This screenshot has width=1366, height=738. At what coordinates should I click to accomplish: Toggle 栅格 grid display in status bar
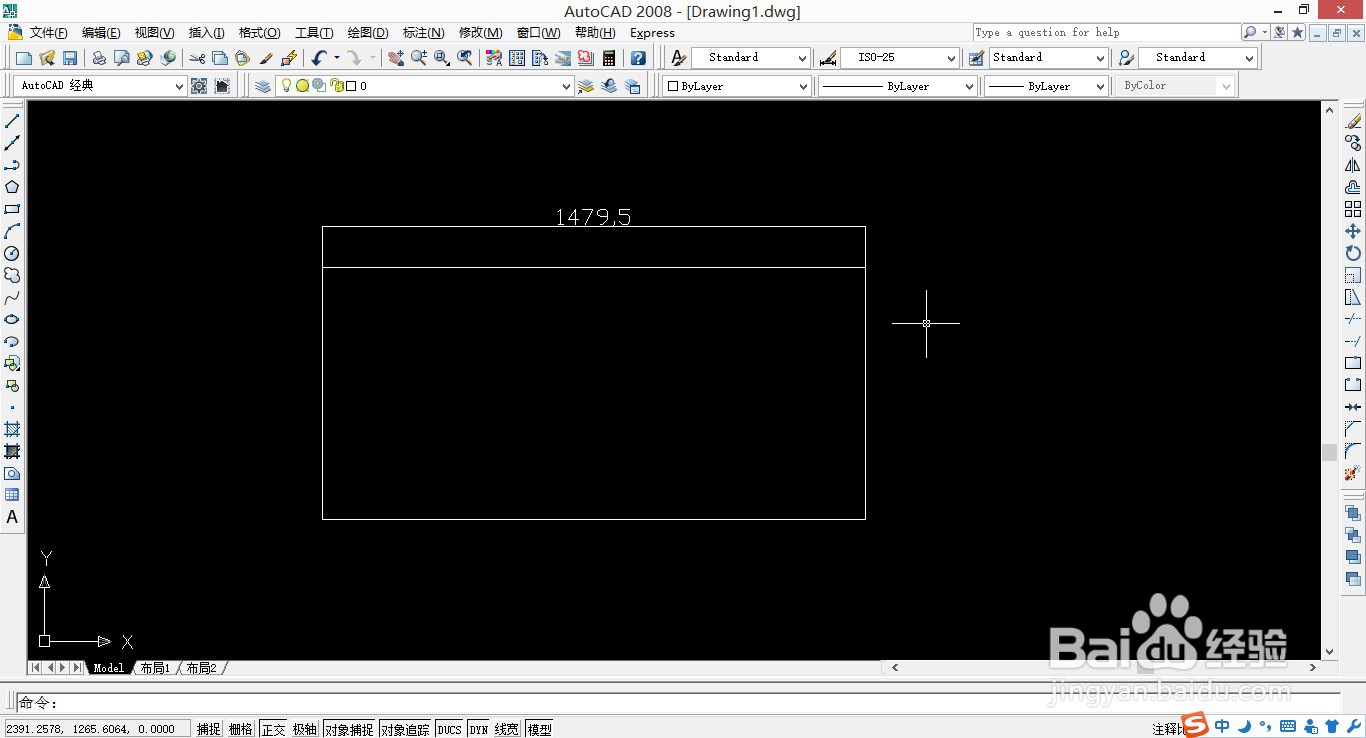click(241, 729)
